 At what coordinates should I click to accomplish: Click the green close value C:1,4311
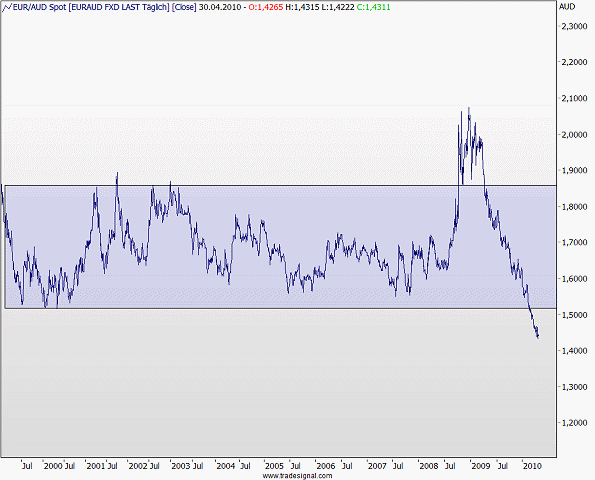(373, 7)
